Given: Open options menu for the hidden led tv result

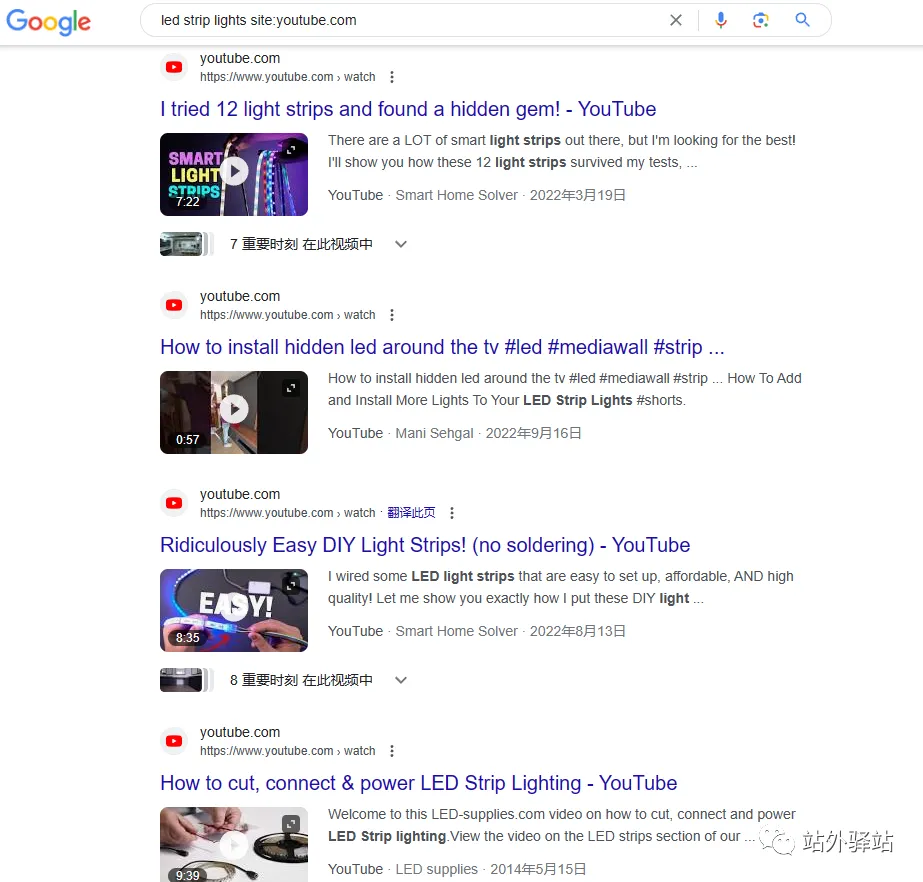Looking at the screenshot, I should click(392, 315).
